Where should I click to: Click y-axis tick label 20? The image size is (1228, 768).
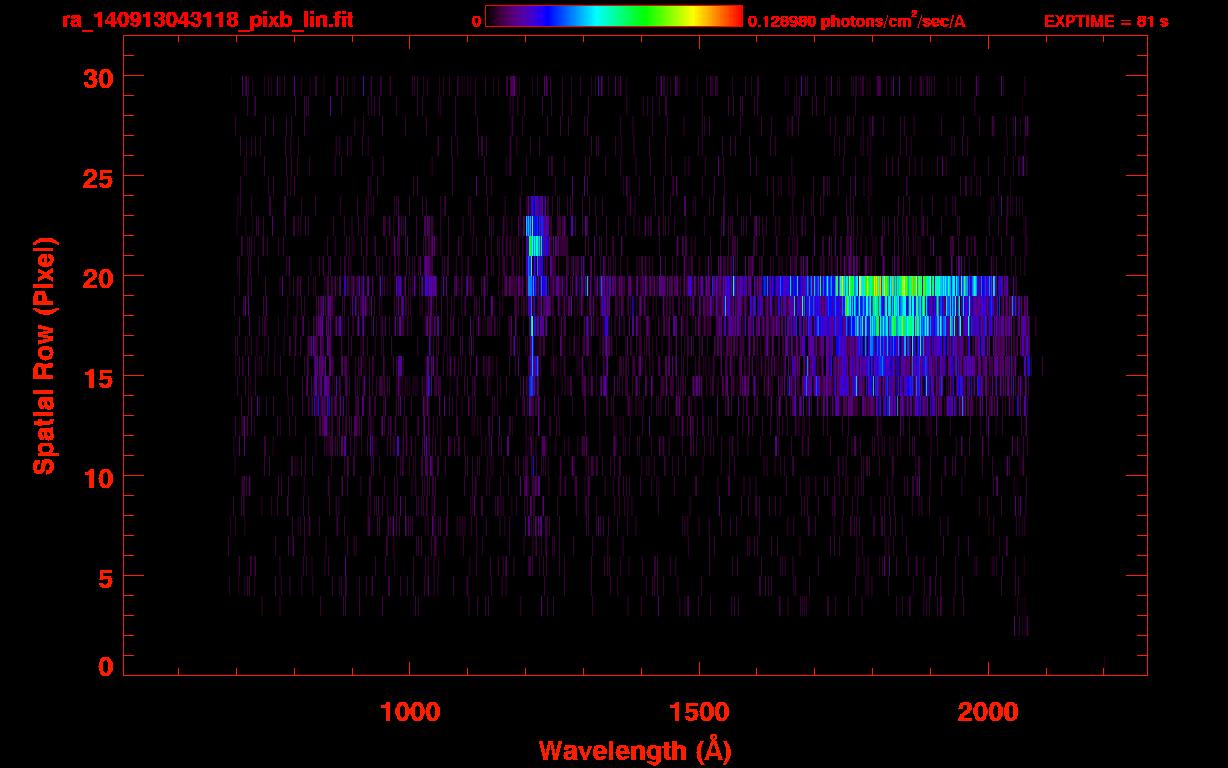[97, 277]
